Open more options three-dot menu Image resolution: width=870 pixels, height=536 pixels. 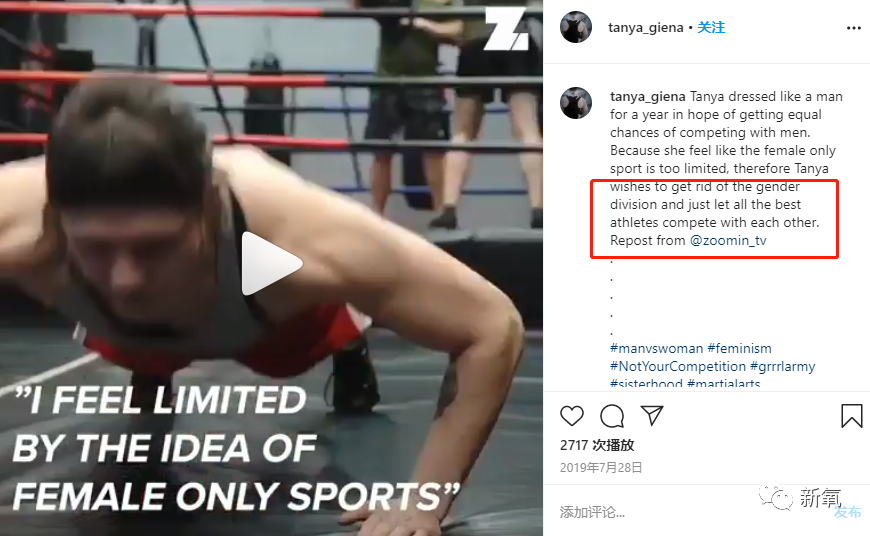pyautogui.click(x=853, y=28)
